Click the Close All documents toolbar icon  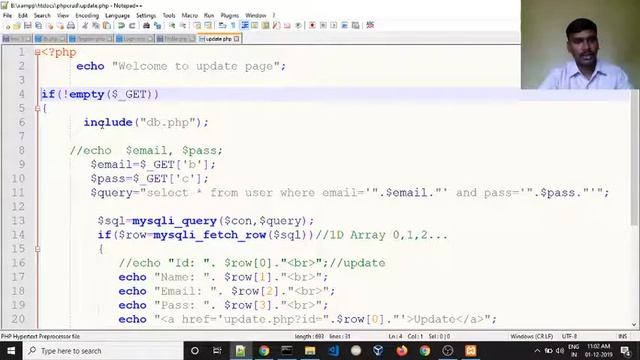click(60, 26)
